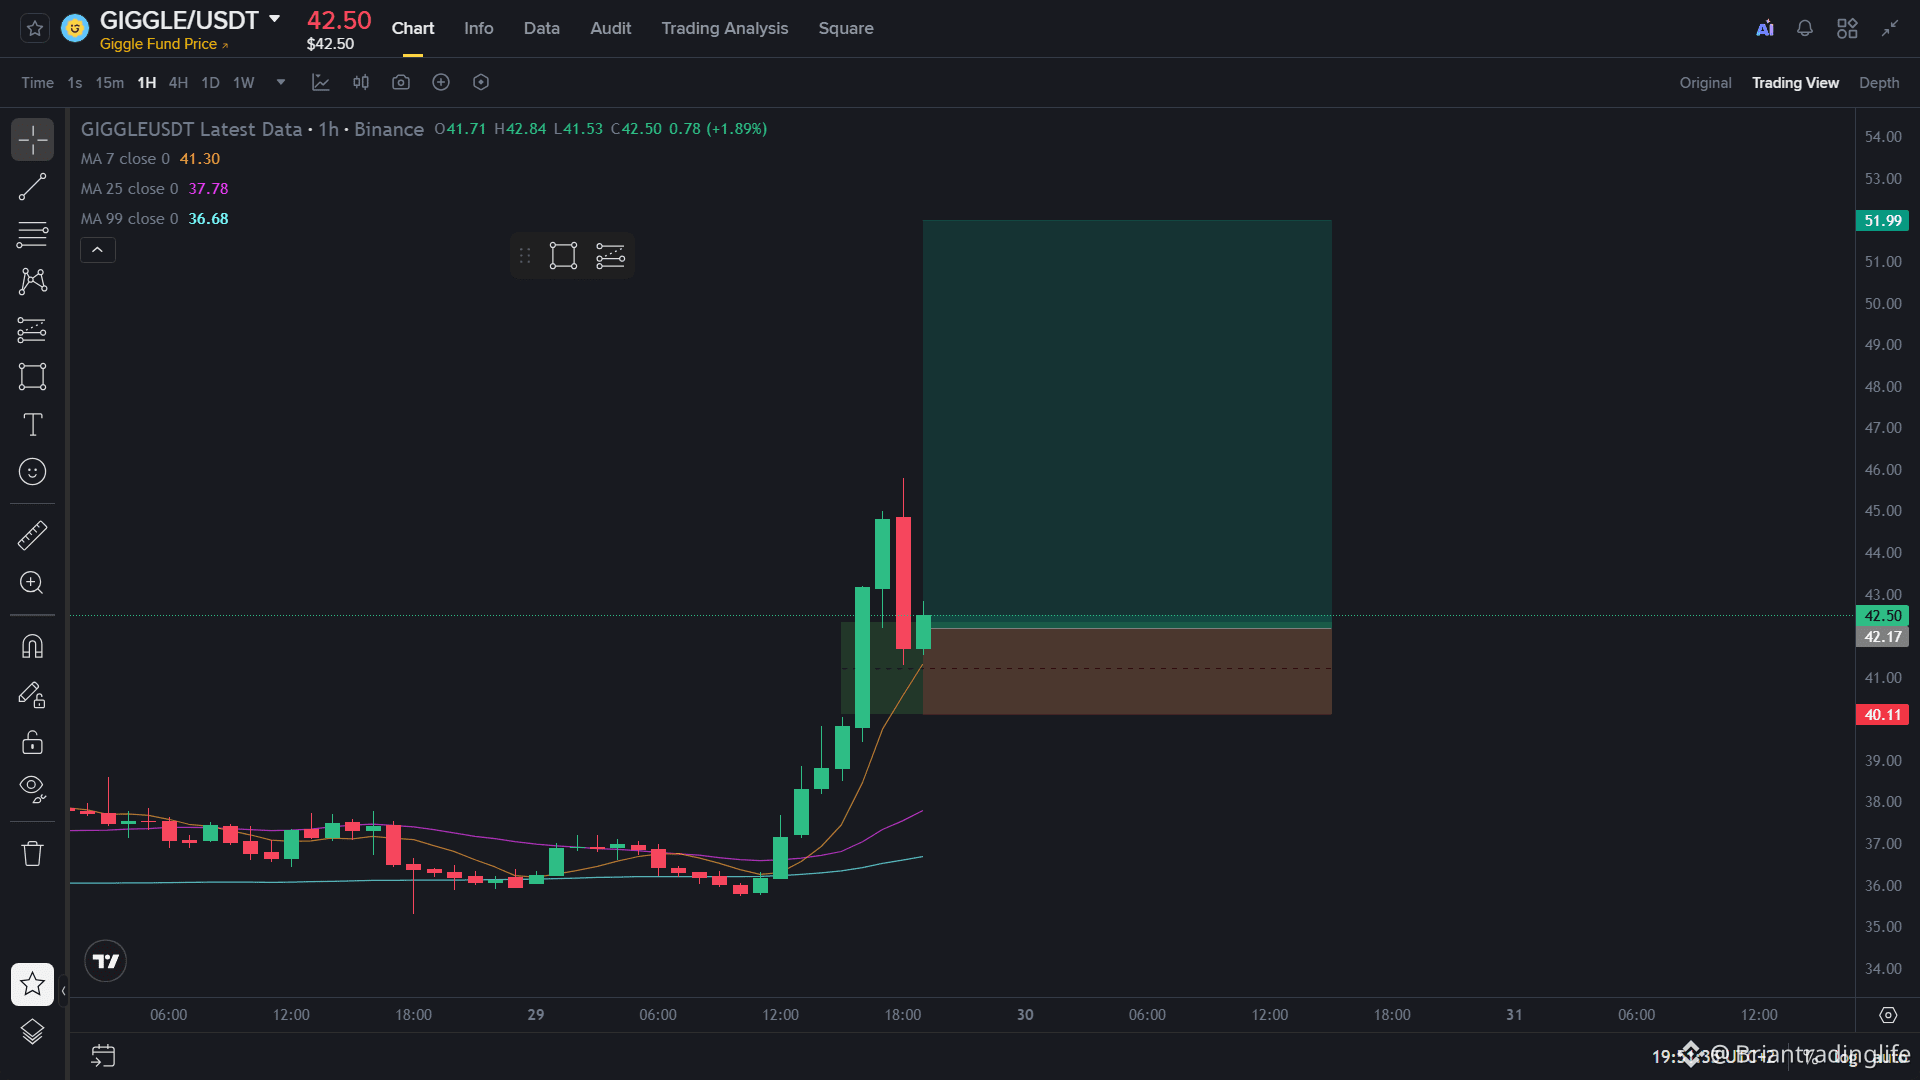Click the red 40.11 stop price label
The image size is (1920, 1080).
tap(1882, 715)
